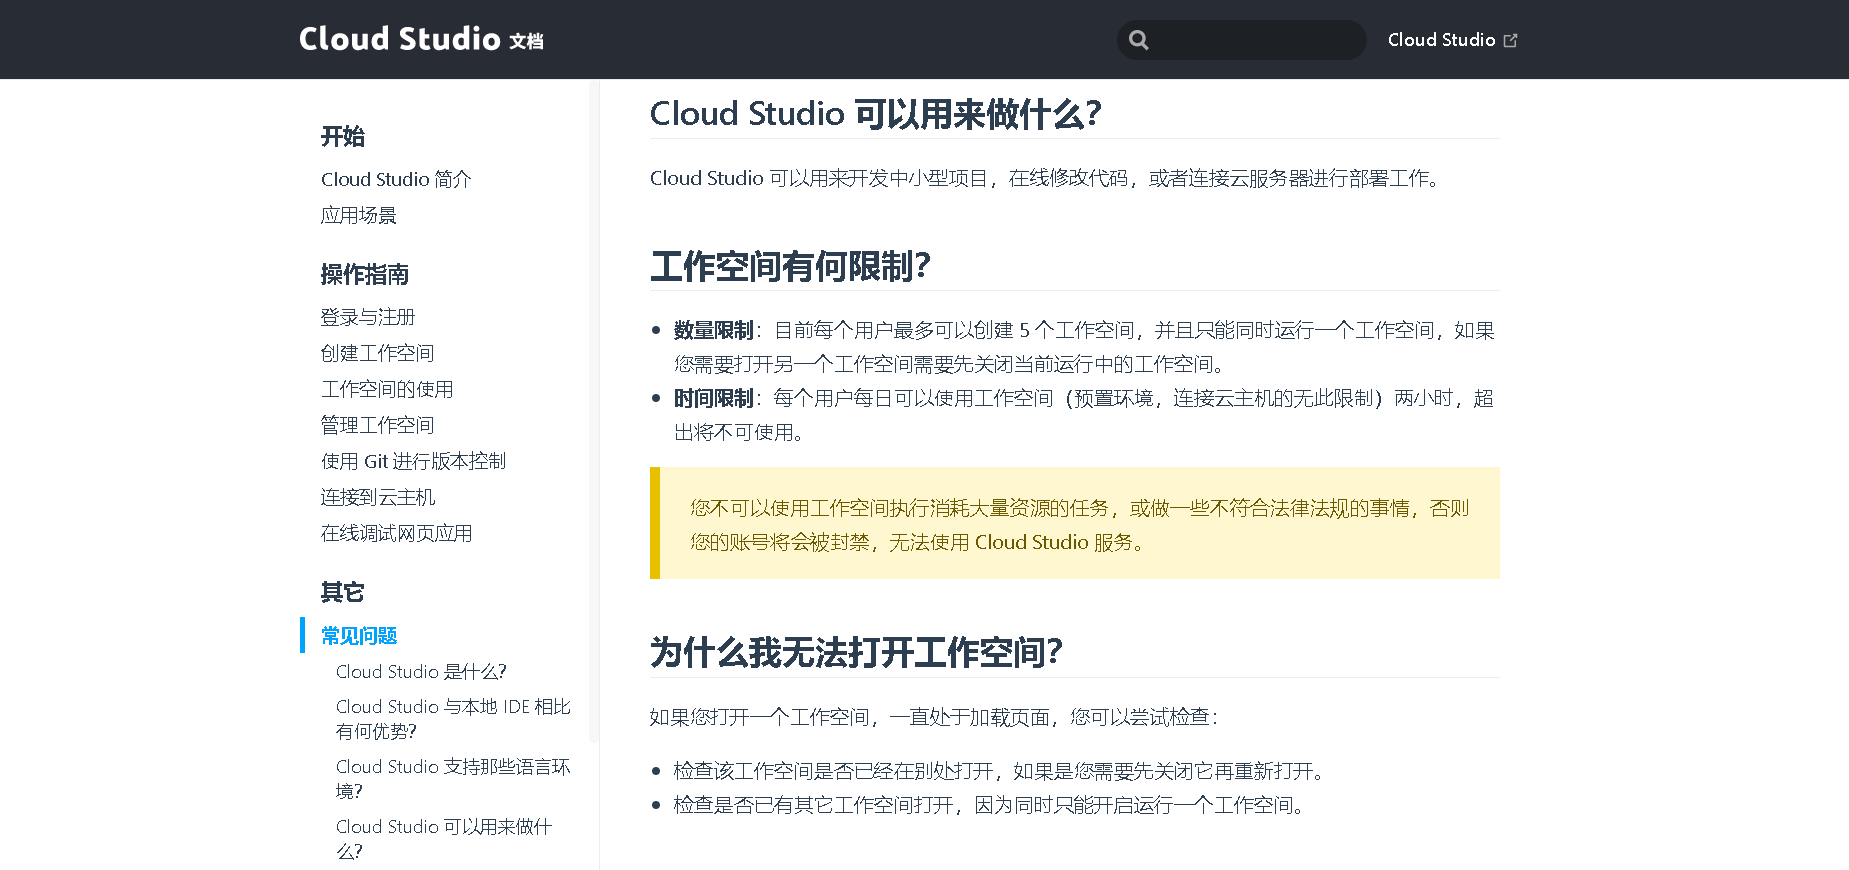Navigate to 管理工作空间
Screen dimensions: 1849x870
(x=377, y=425)
